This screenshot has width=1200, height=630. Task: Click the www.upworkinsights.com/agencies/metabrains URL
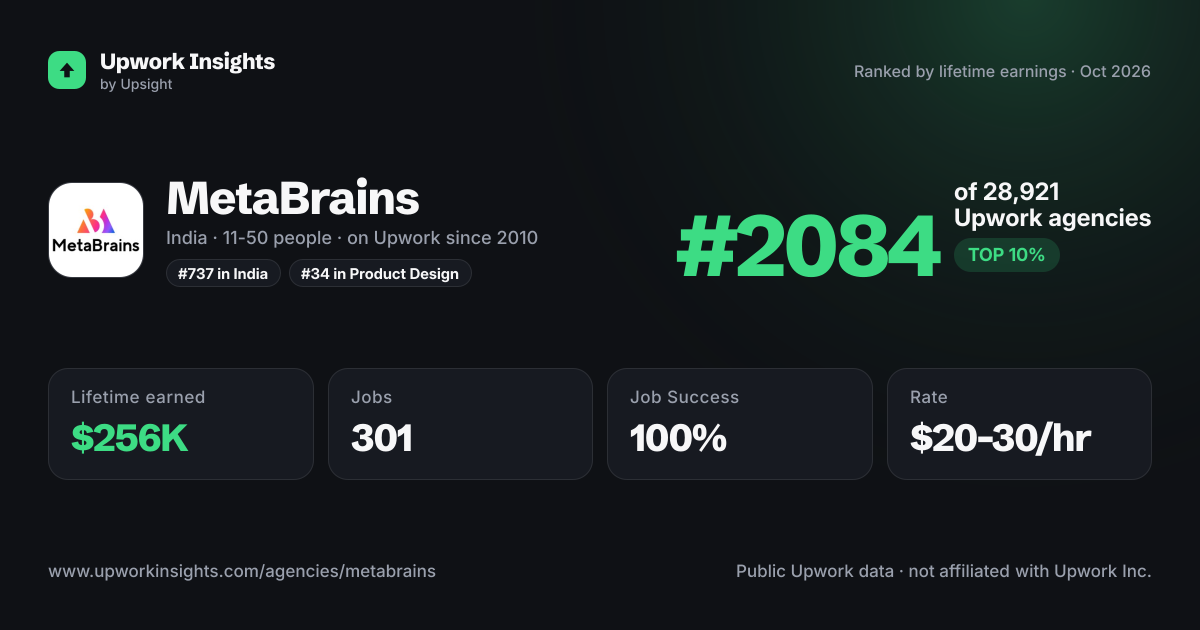[242, 572]
